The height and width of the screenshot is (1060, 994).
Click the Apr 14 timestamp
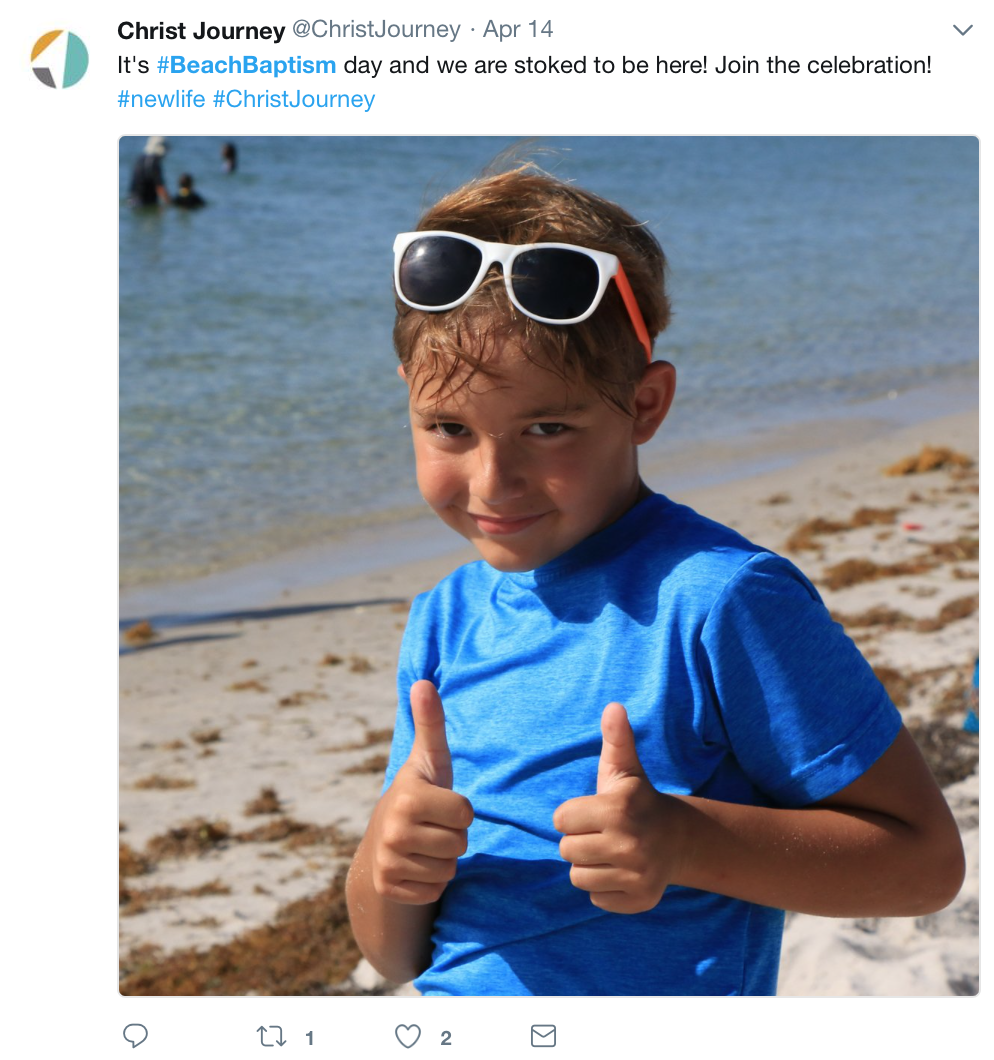[x=517, y=29]
